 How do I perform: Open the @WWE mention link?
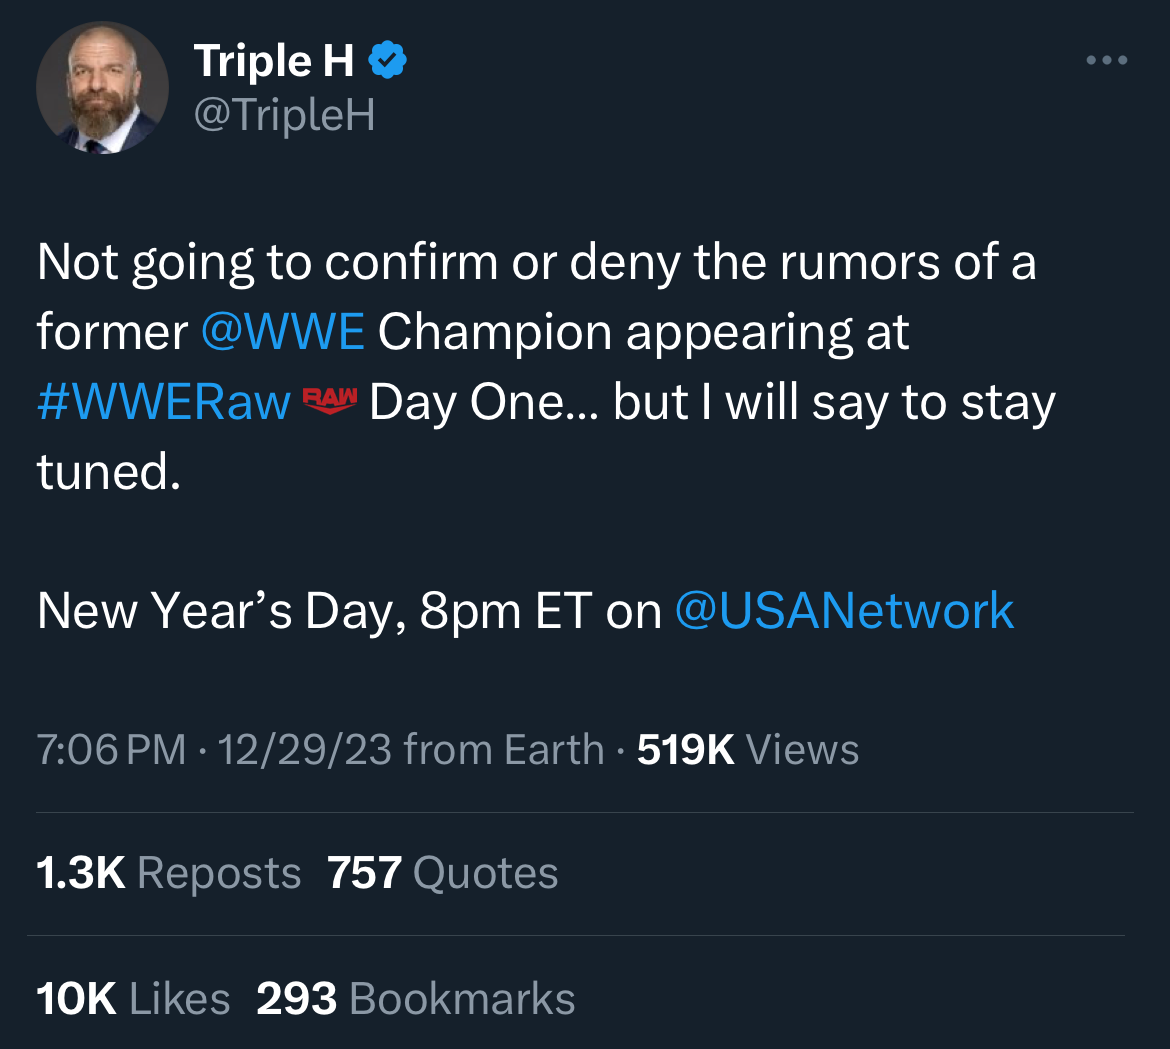(283, 332)
